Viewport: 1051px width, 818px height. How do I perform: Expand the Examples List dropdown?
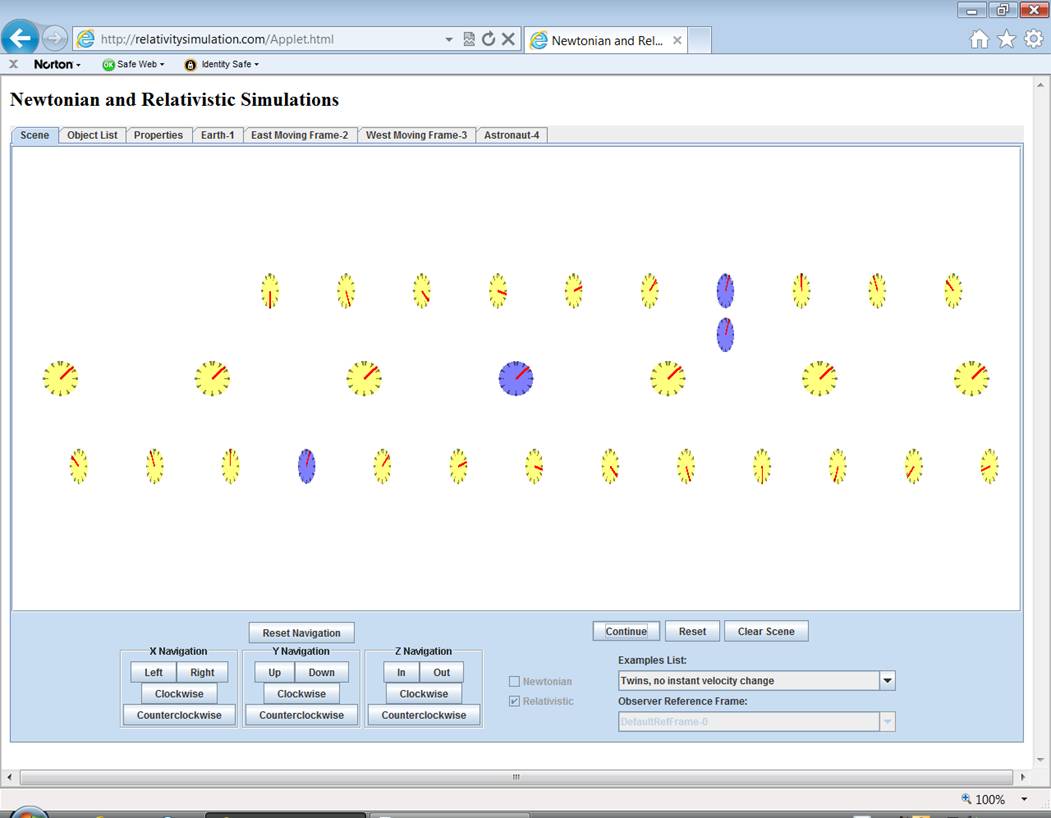pyautogui.click(x=886, y=681)
